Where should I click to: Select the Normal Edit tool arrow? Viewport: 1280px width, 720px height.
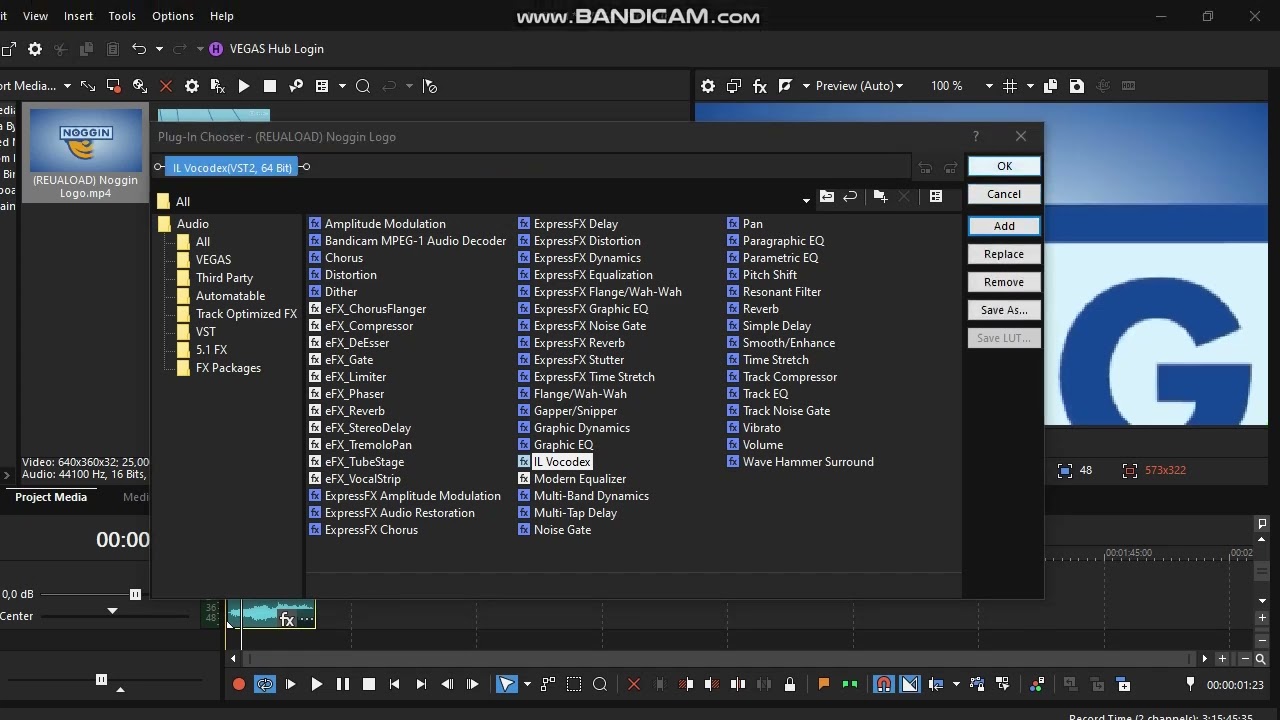tap(507, 684)
